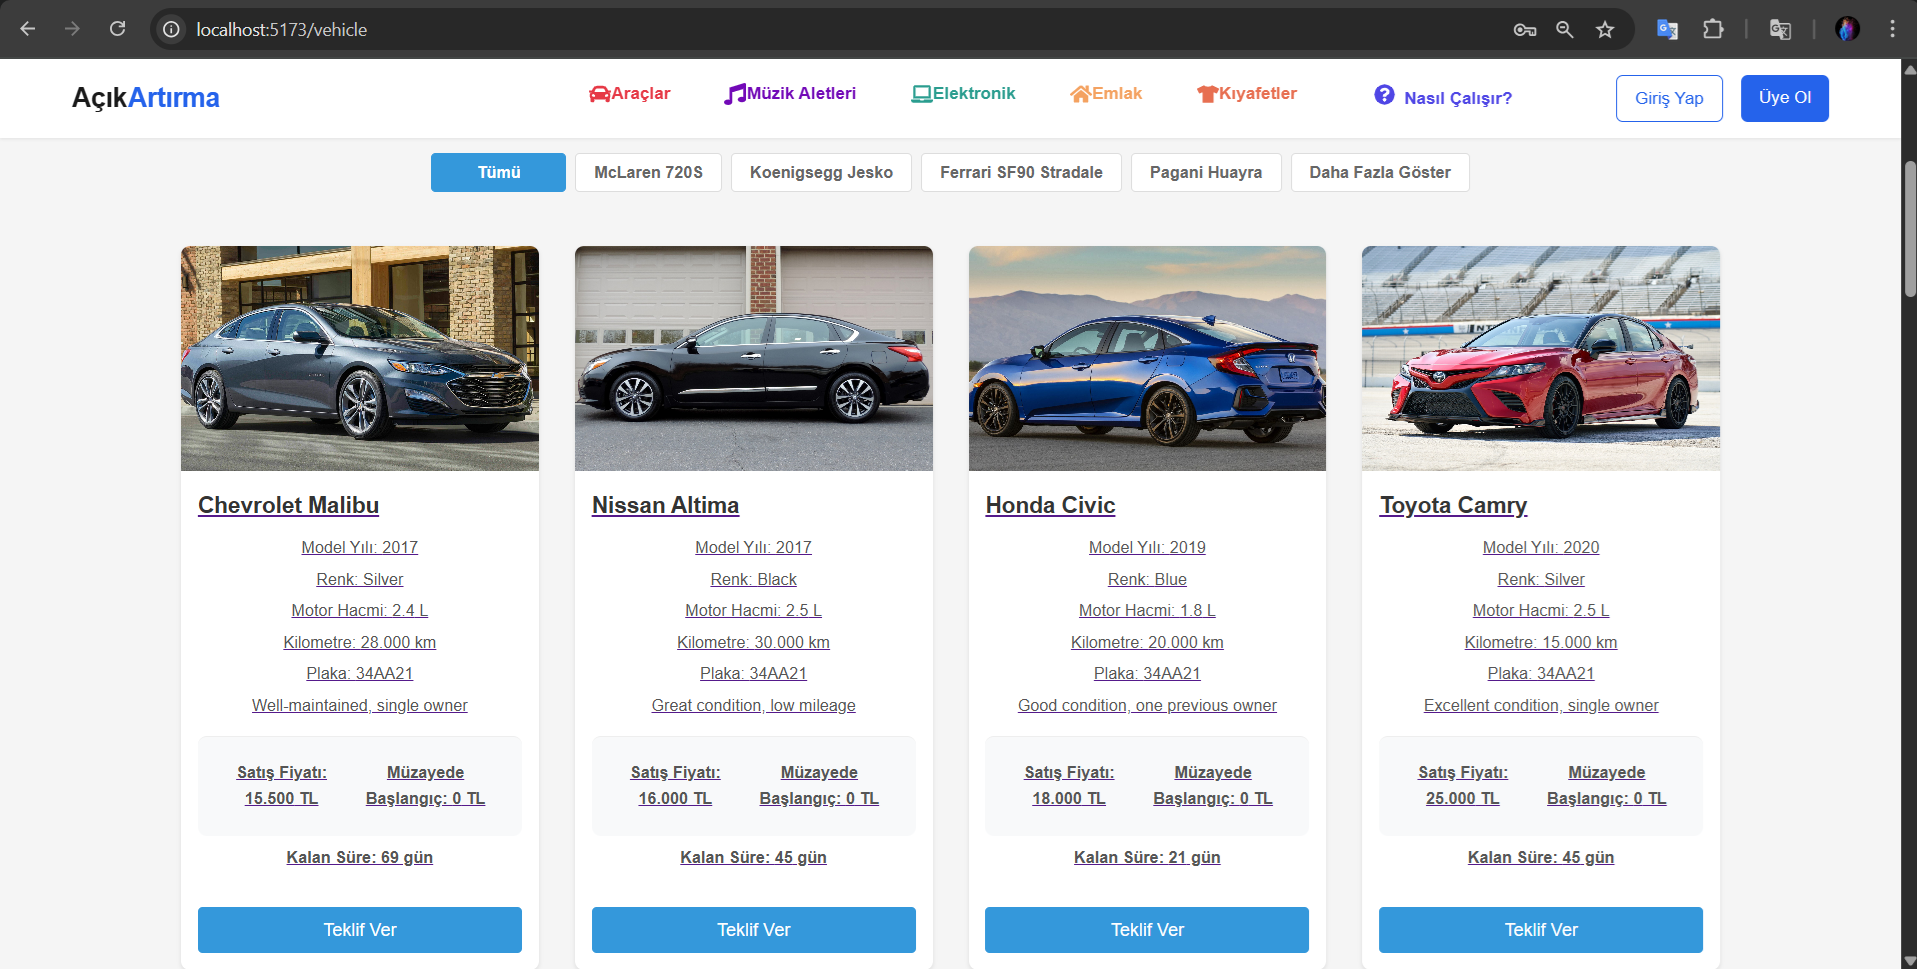The height and width of the screenshot is (969, 1917).
Task: Click 'Kilometre: 28.000 km' on Malibu card
Action: [x=360, y=642]
